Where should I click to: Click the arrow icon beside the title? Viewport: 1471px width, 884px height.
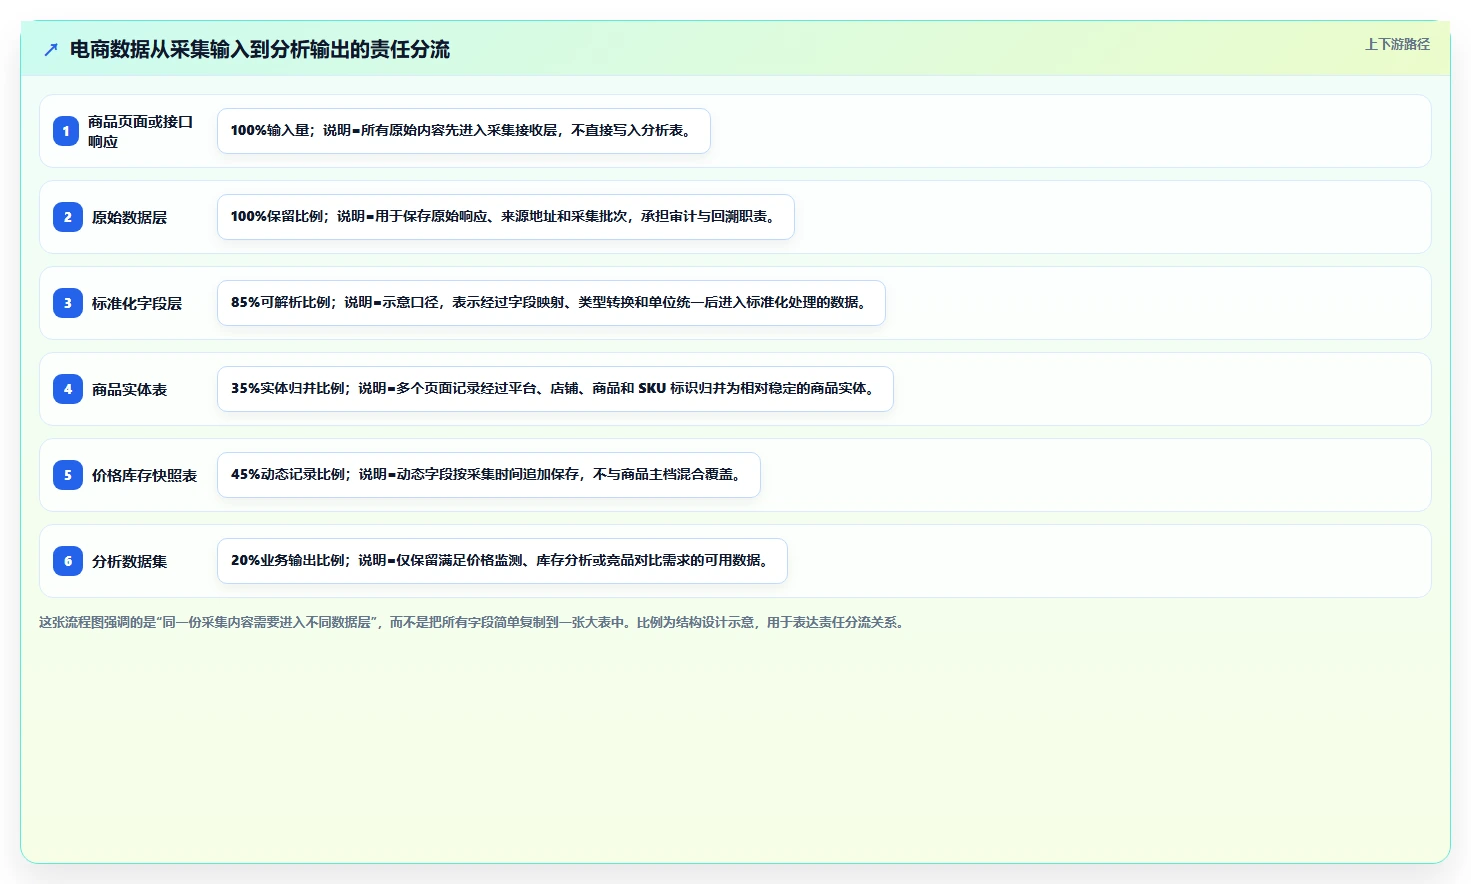tap(51, 49)
